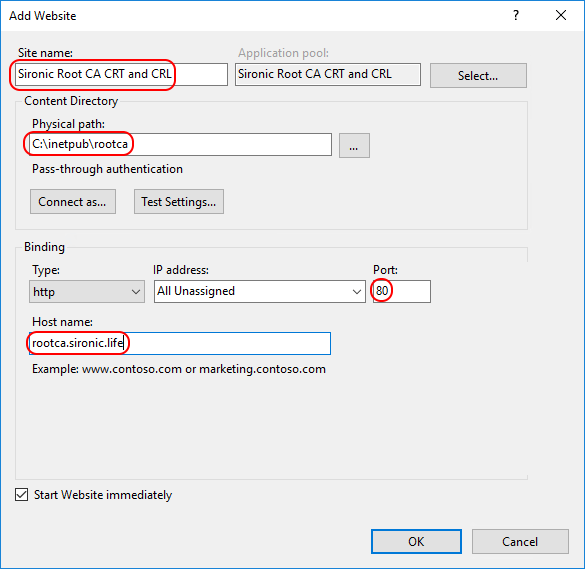Close the Add Website dialog

click(x=560, y=15)
